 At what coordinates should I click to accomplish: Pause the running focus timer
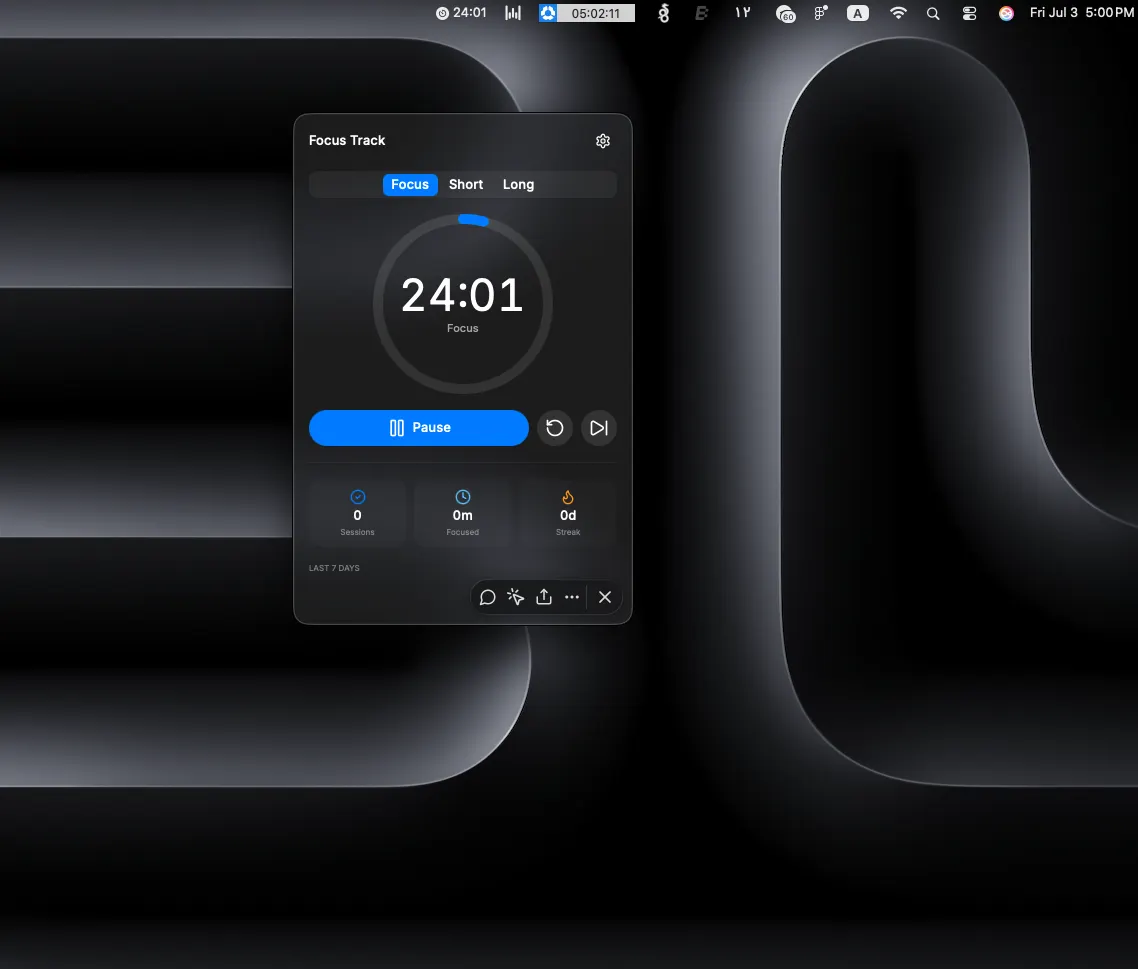pyautogui.click(x=419, y=428)
